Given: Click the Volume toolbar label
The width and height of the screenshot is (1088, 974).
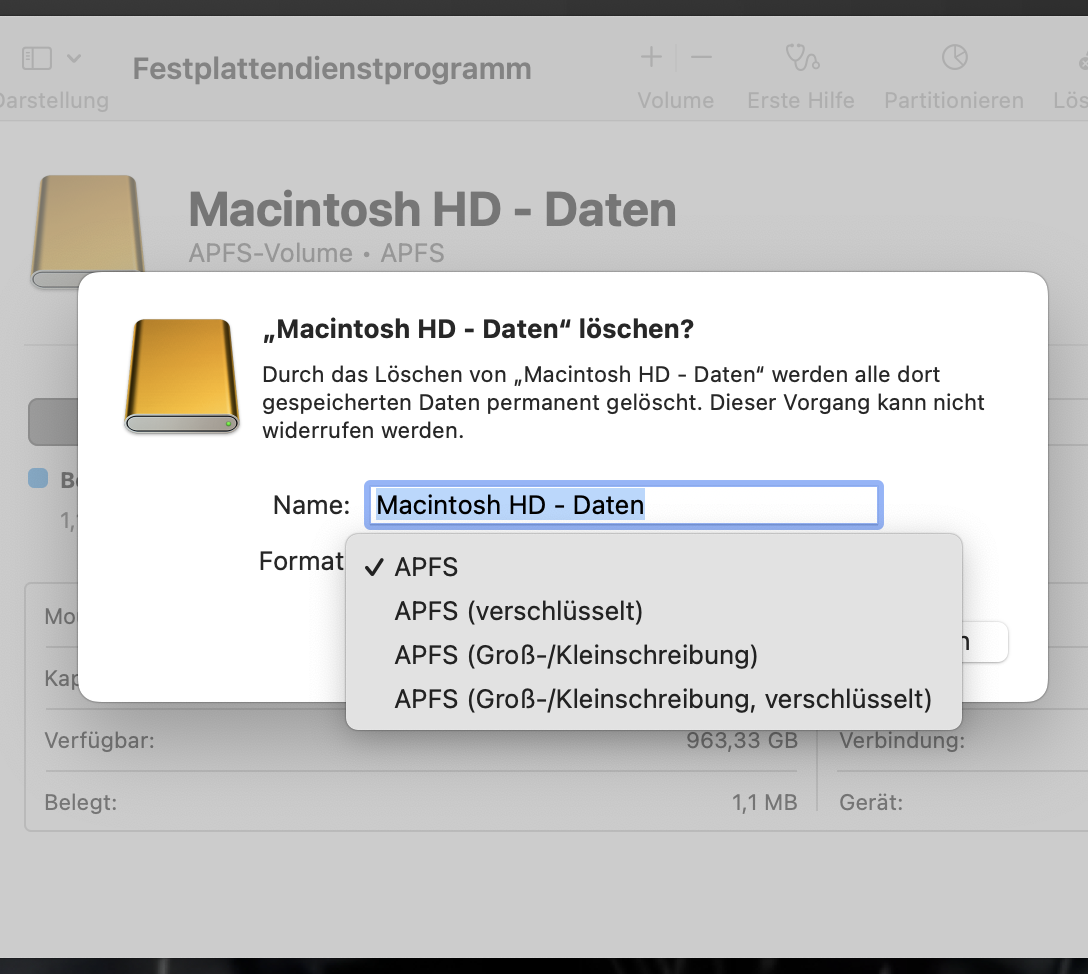Looking at the screenshot, I should [676, 101].
